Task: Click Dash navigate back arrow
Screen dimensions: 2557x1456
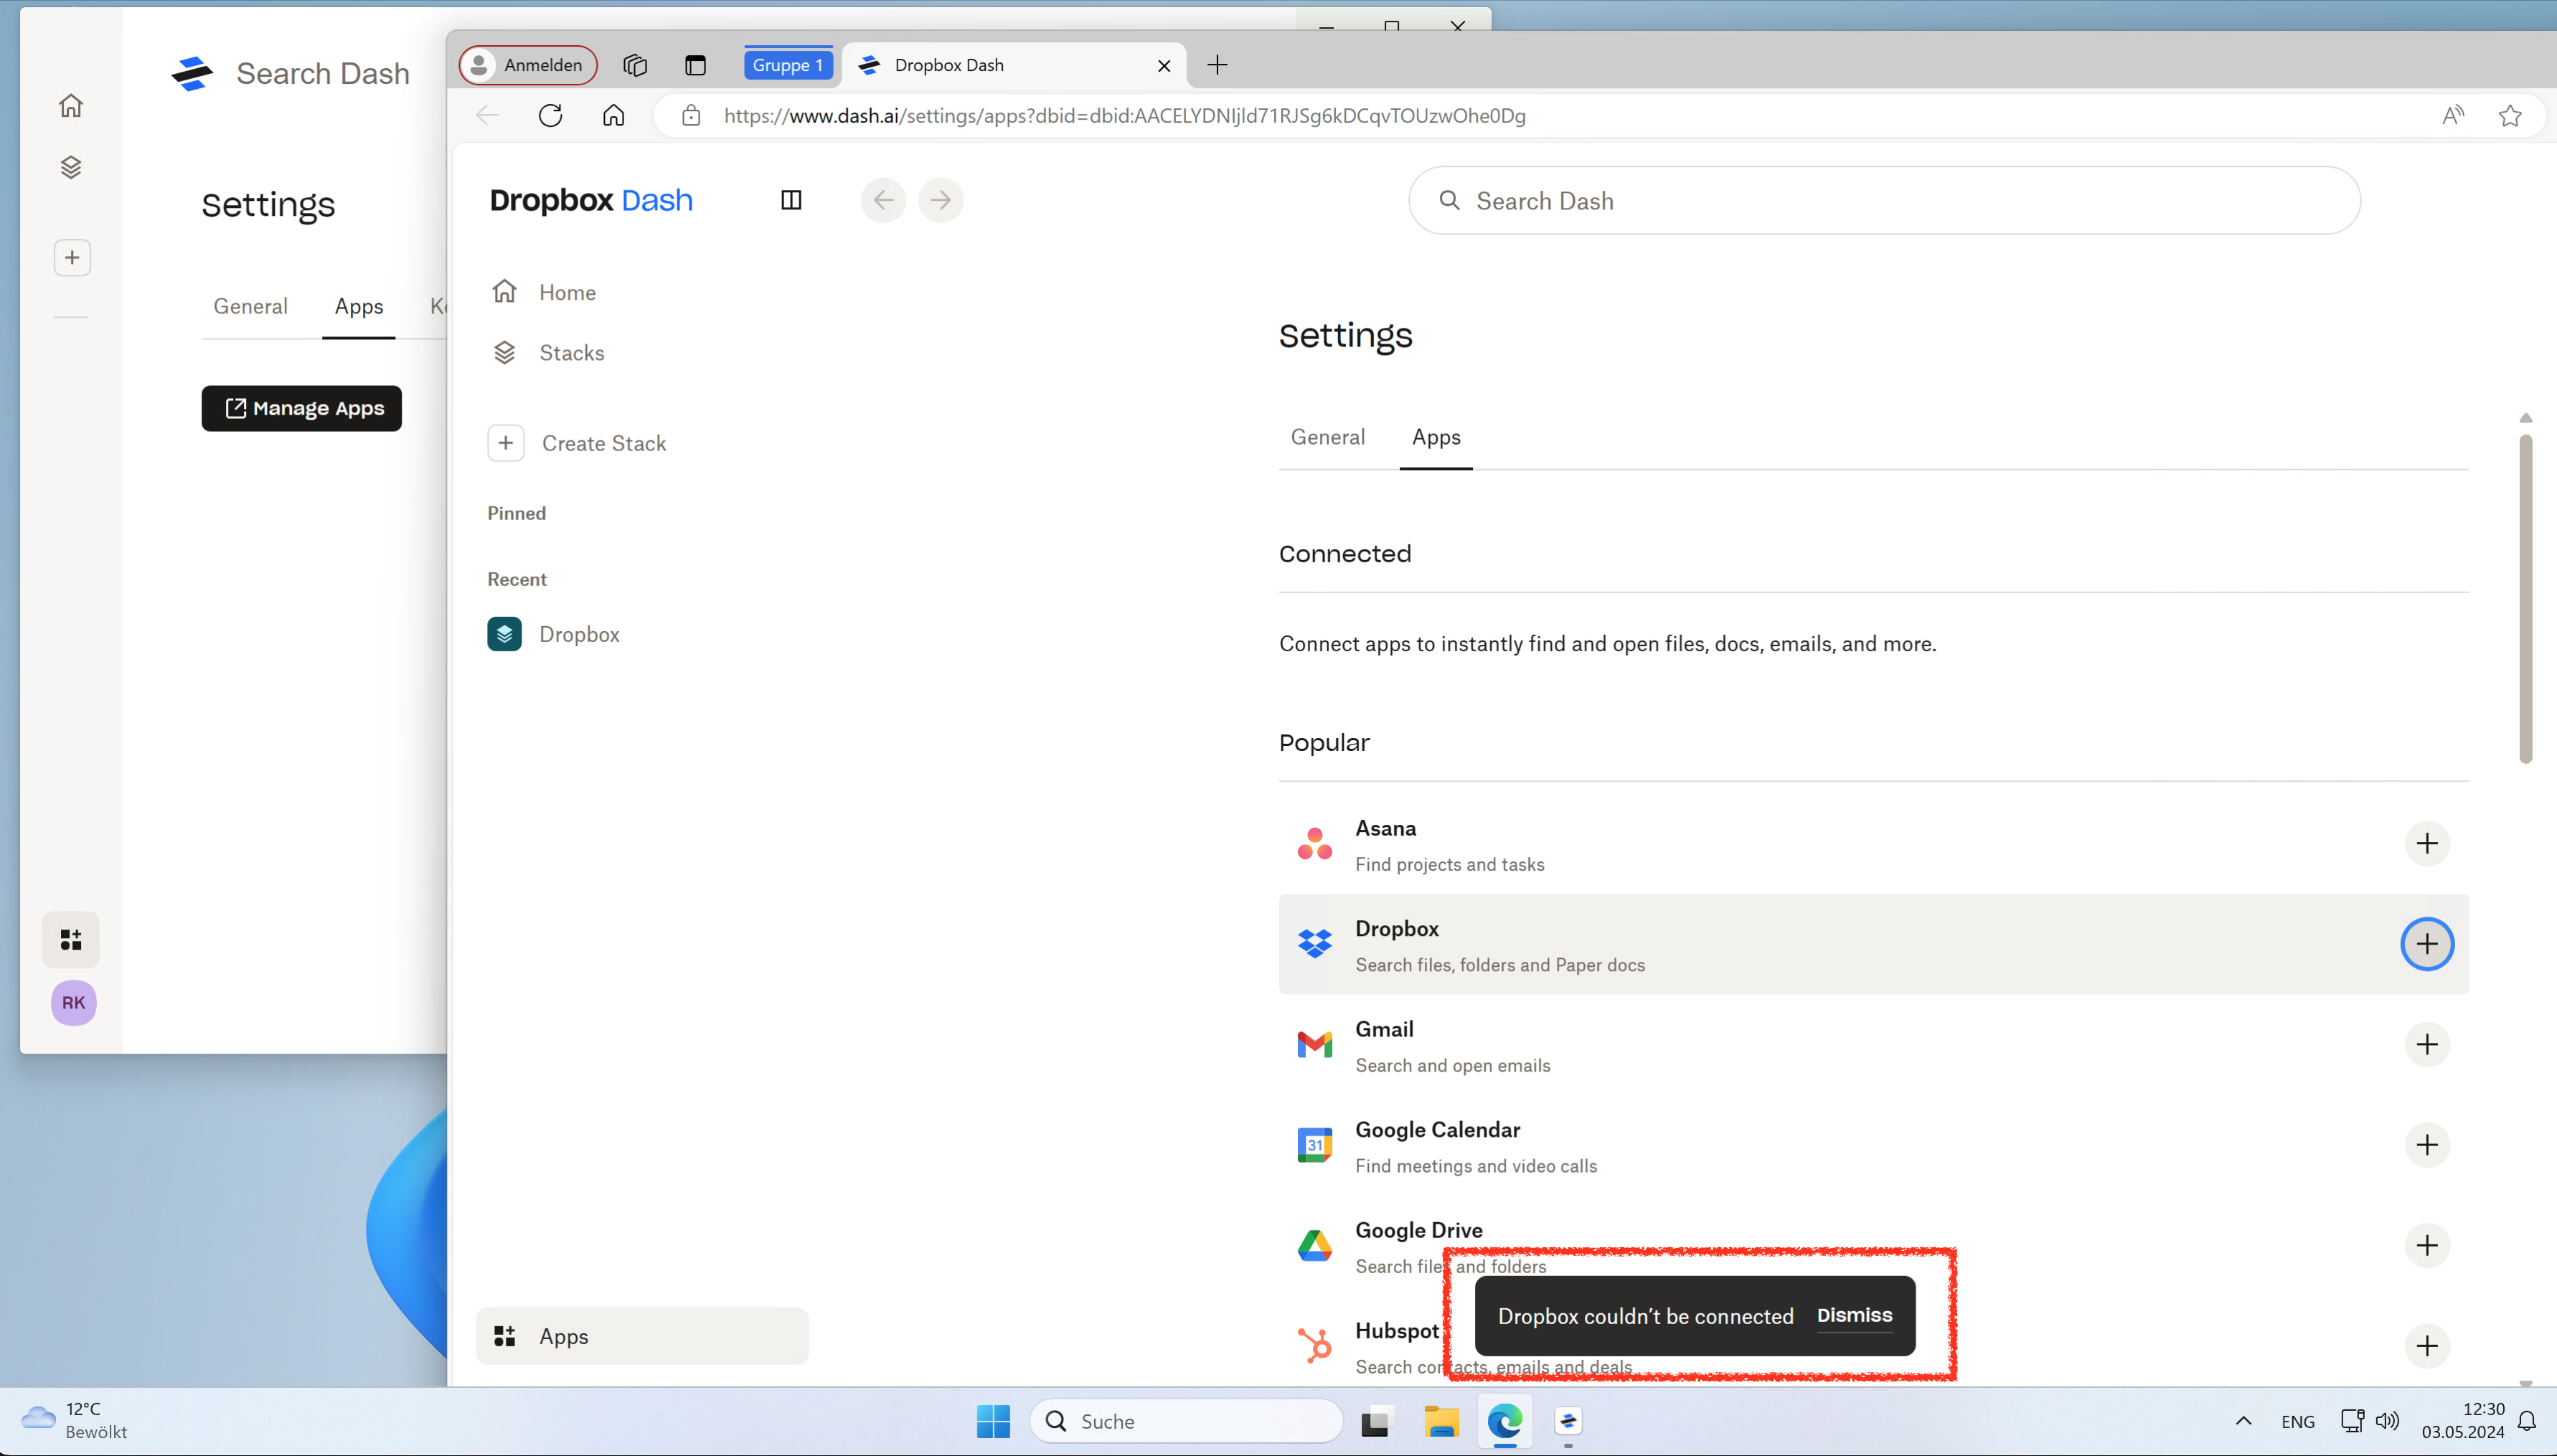Action: pyautogui.click(x=884, y=200)
